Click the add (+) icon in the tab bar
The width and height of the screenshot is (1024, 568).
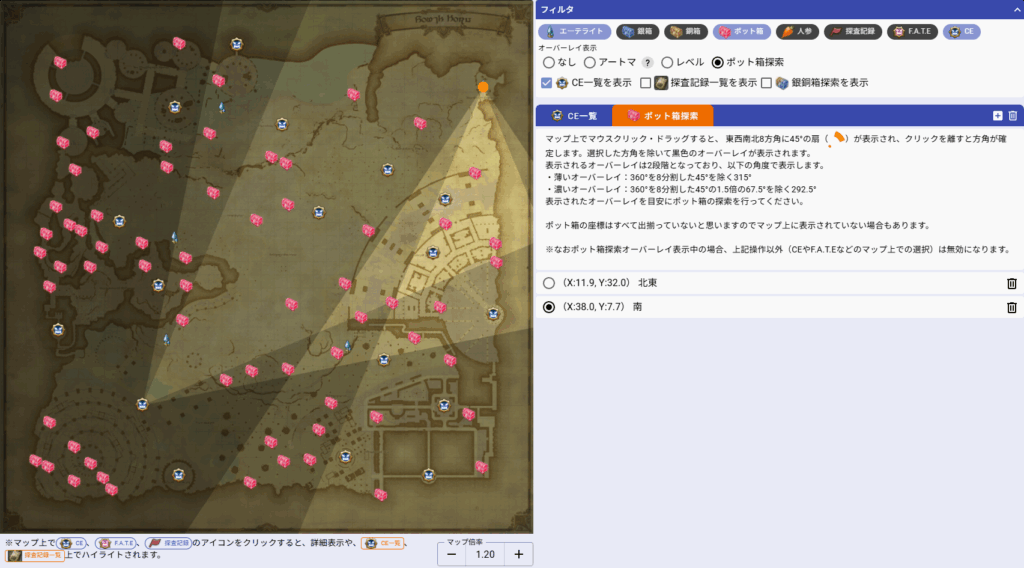pos(997,116)
